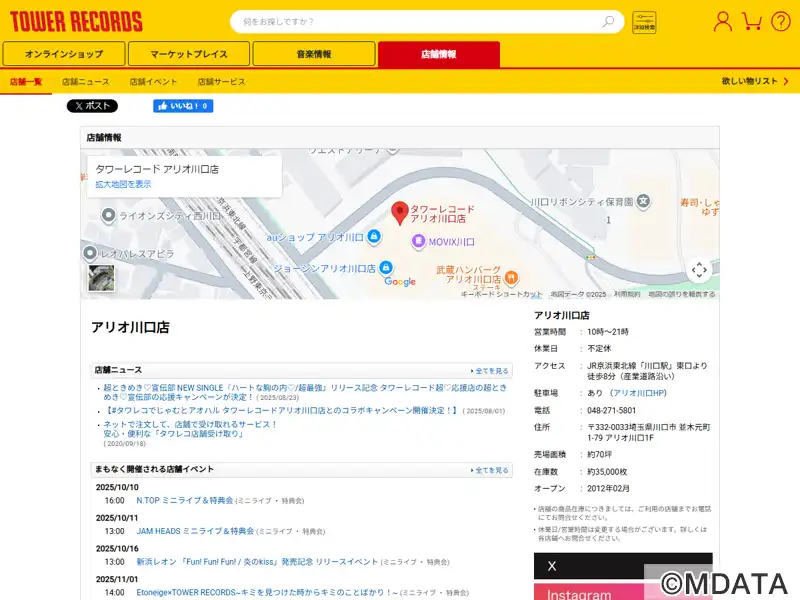
Task: Click the Tower Records logo
Action: [x=76, y=22]
